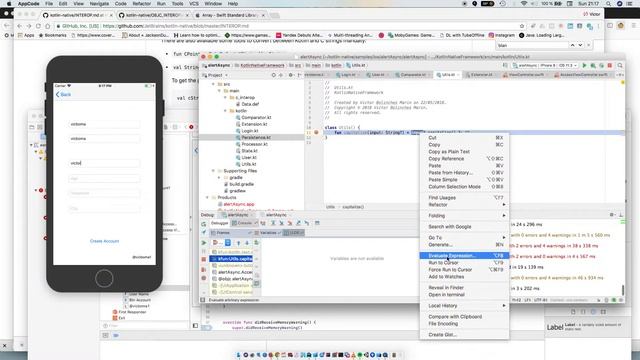Choose Search with Google in context menu
The width and height of the screenshot is (640, 360).
(x=464, y=227)
